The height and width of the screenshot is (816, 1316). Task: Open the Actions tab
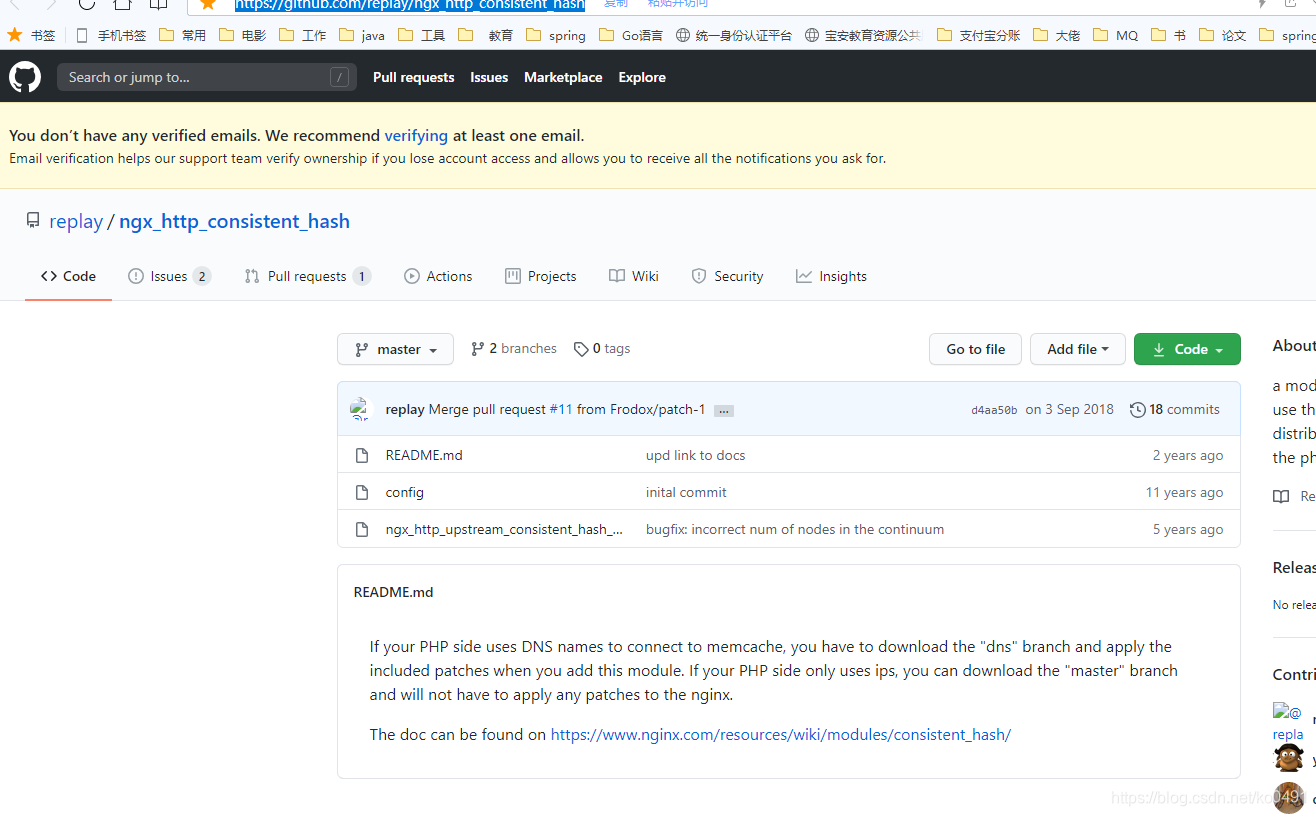(x=438, y=276)
